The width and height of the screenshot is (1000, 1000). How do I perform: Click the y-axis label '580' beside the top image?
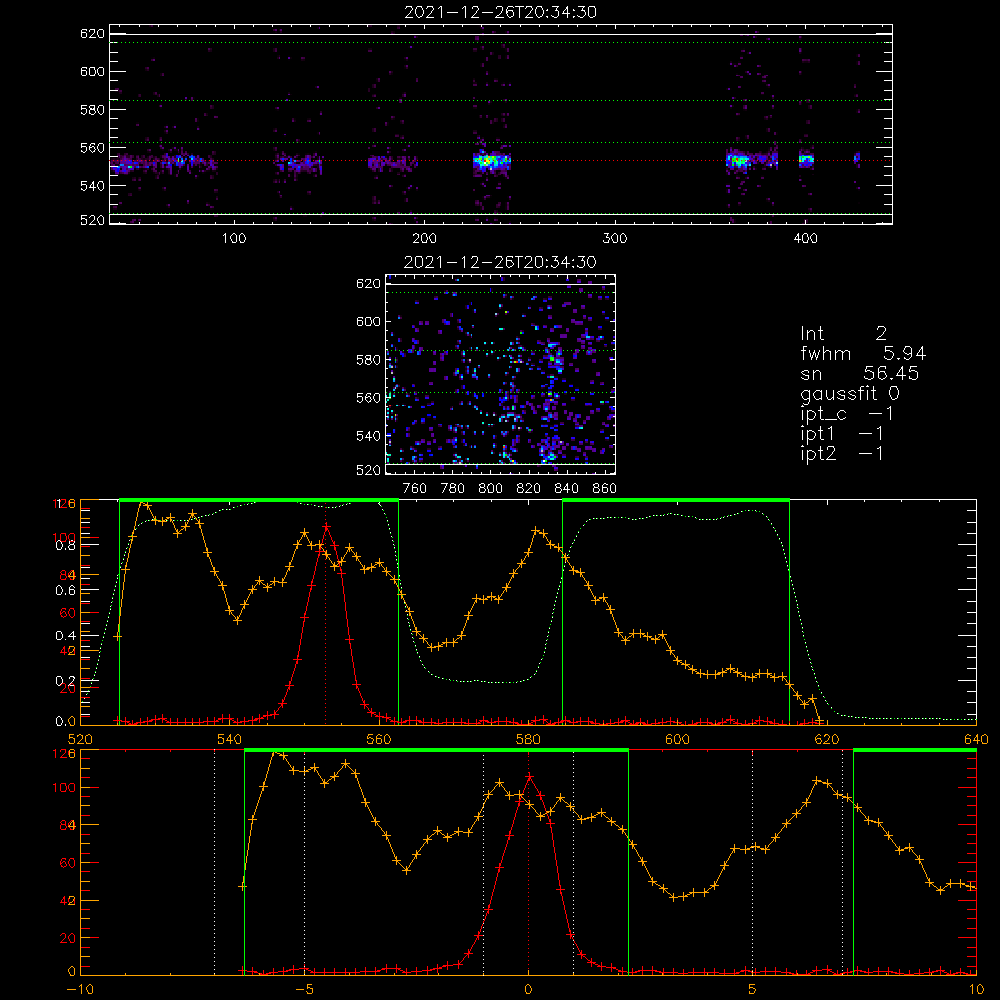point(92,110)
